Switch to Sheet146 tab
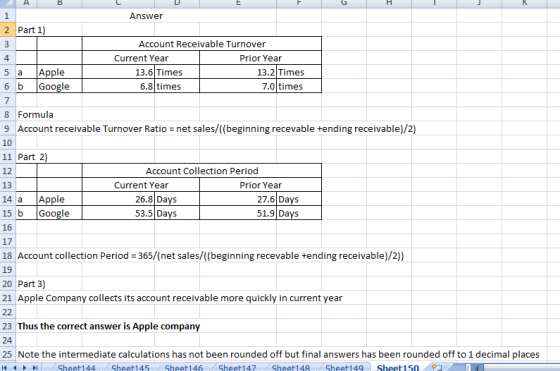This screenshot has height=371, width=560. pyautogui.click(x=184, y=368)
